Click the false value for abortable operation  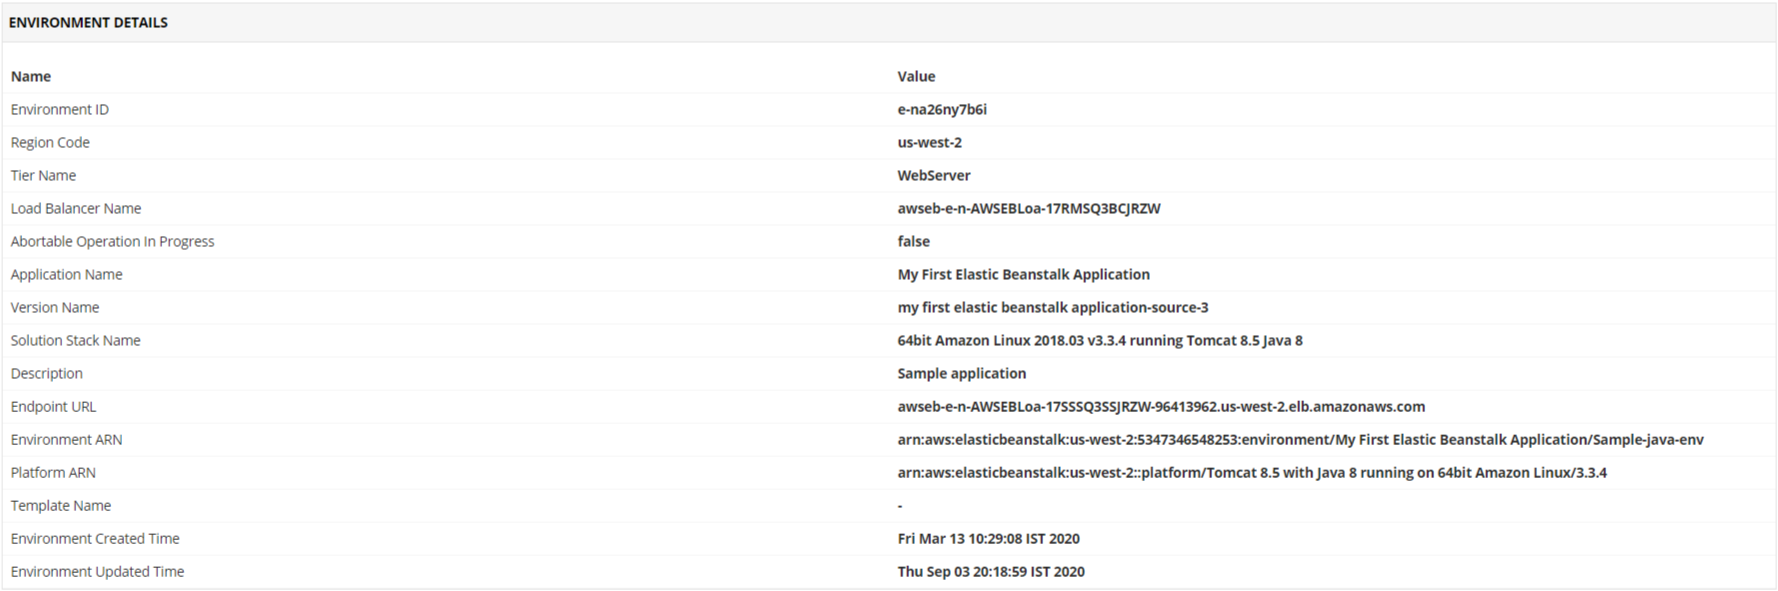tap(913, 241)
